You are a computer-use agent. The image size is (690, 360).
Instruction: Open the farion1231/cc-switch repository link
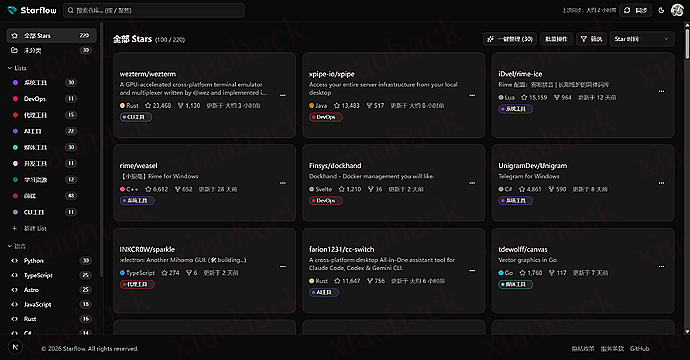341,249
